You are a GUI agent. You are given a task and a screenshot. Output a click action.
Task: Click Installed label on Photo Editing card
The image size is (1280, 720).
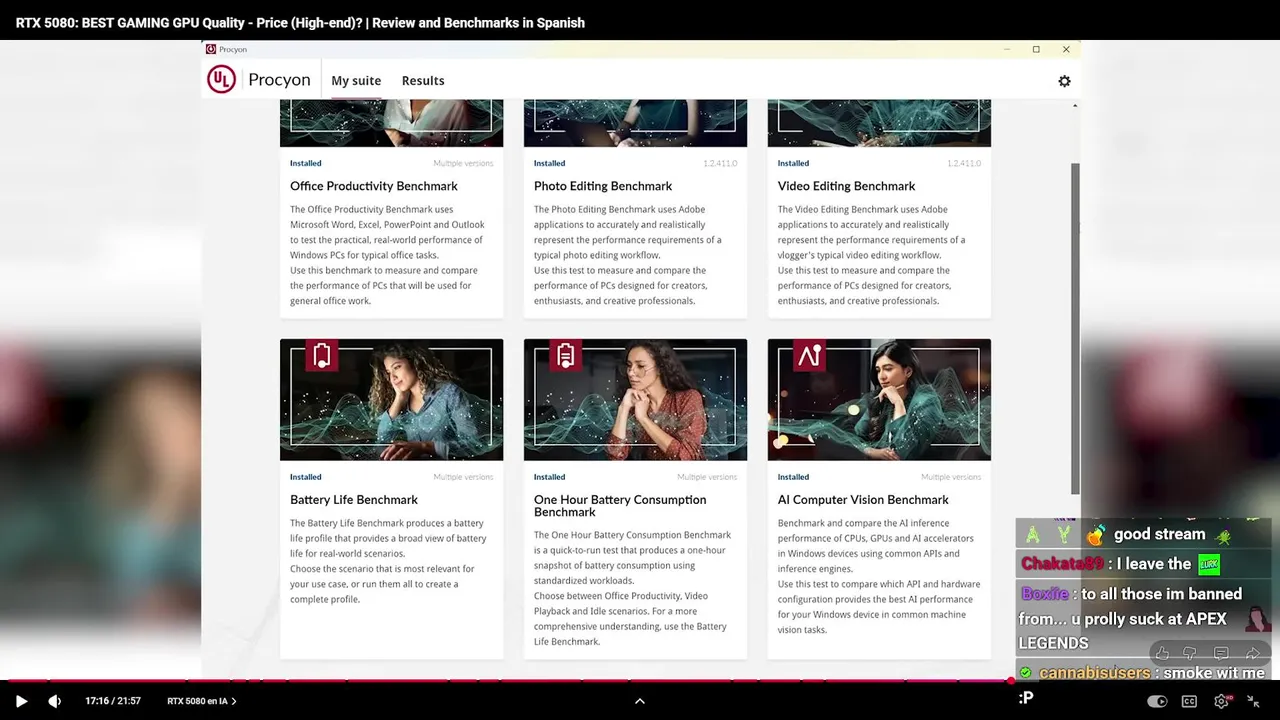point(550,163)
